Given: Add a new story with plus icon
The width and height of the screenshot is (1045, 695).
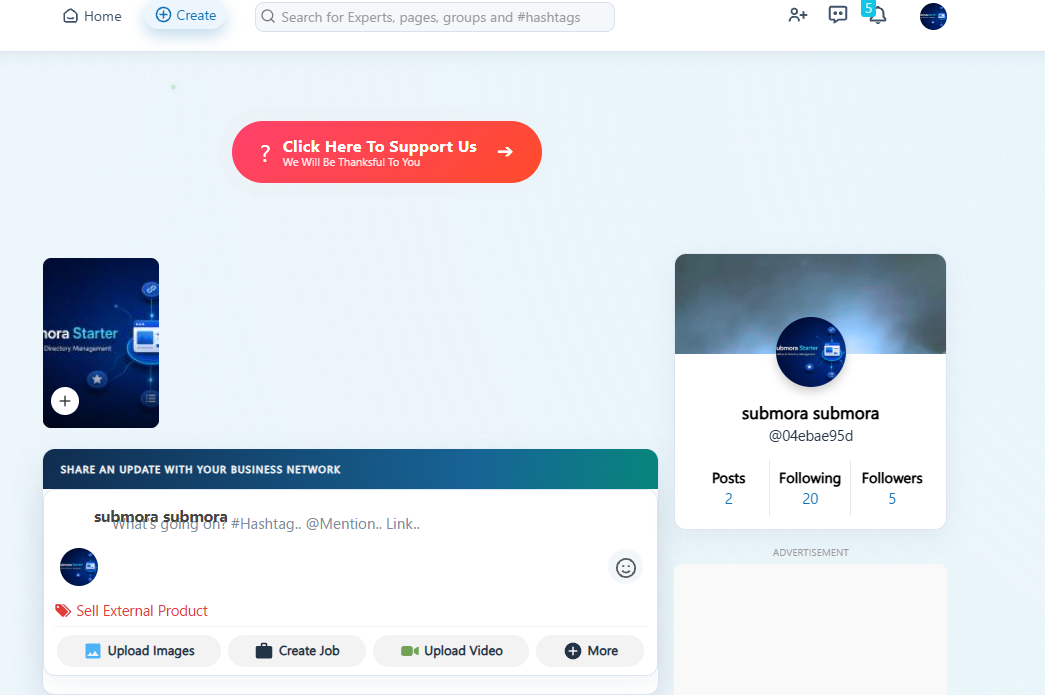Looking at the screenshot, I should [65, 401].
